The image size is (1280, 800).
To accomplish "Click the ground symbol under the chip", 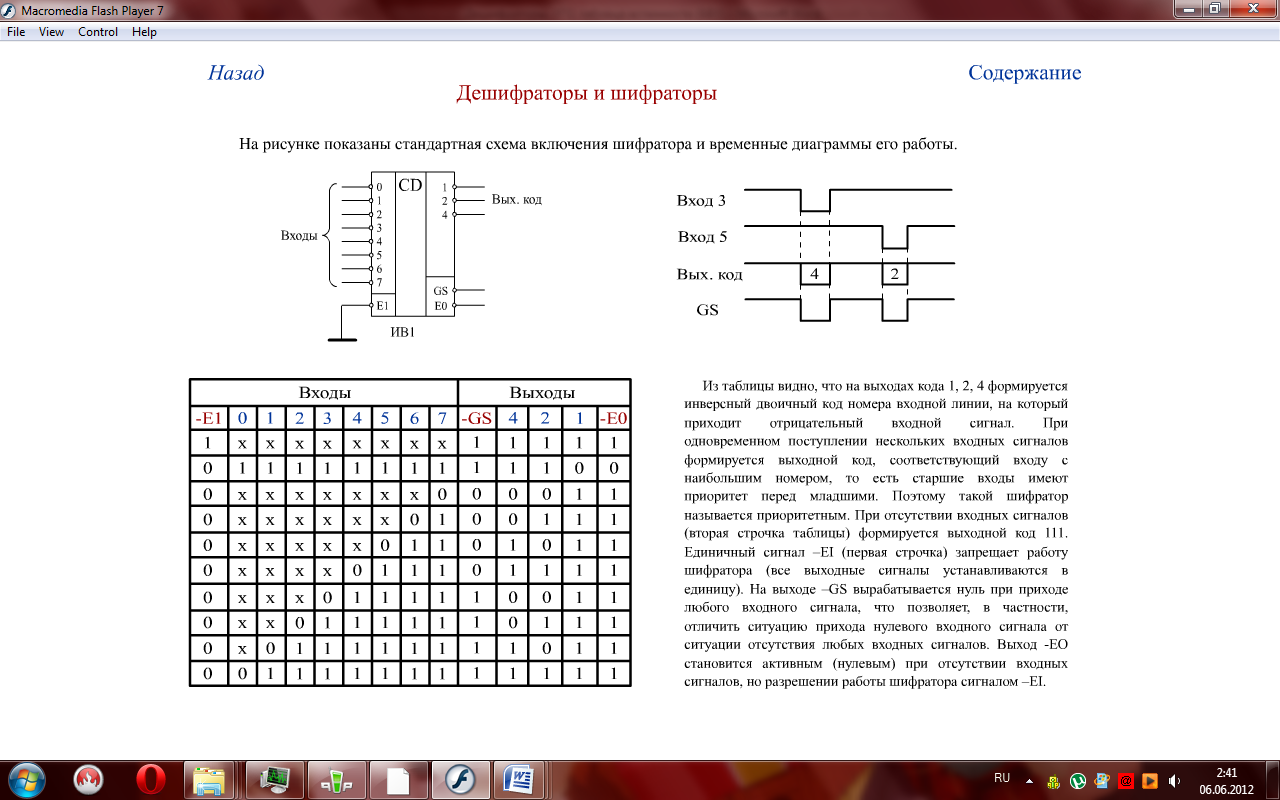I will point(342,338).
